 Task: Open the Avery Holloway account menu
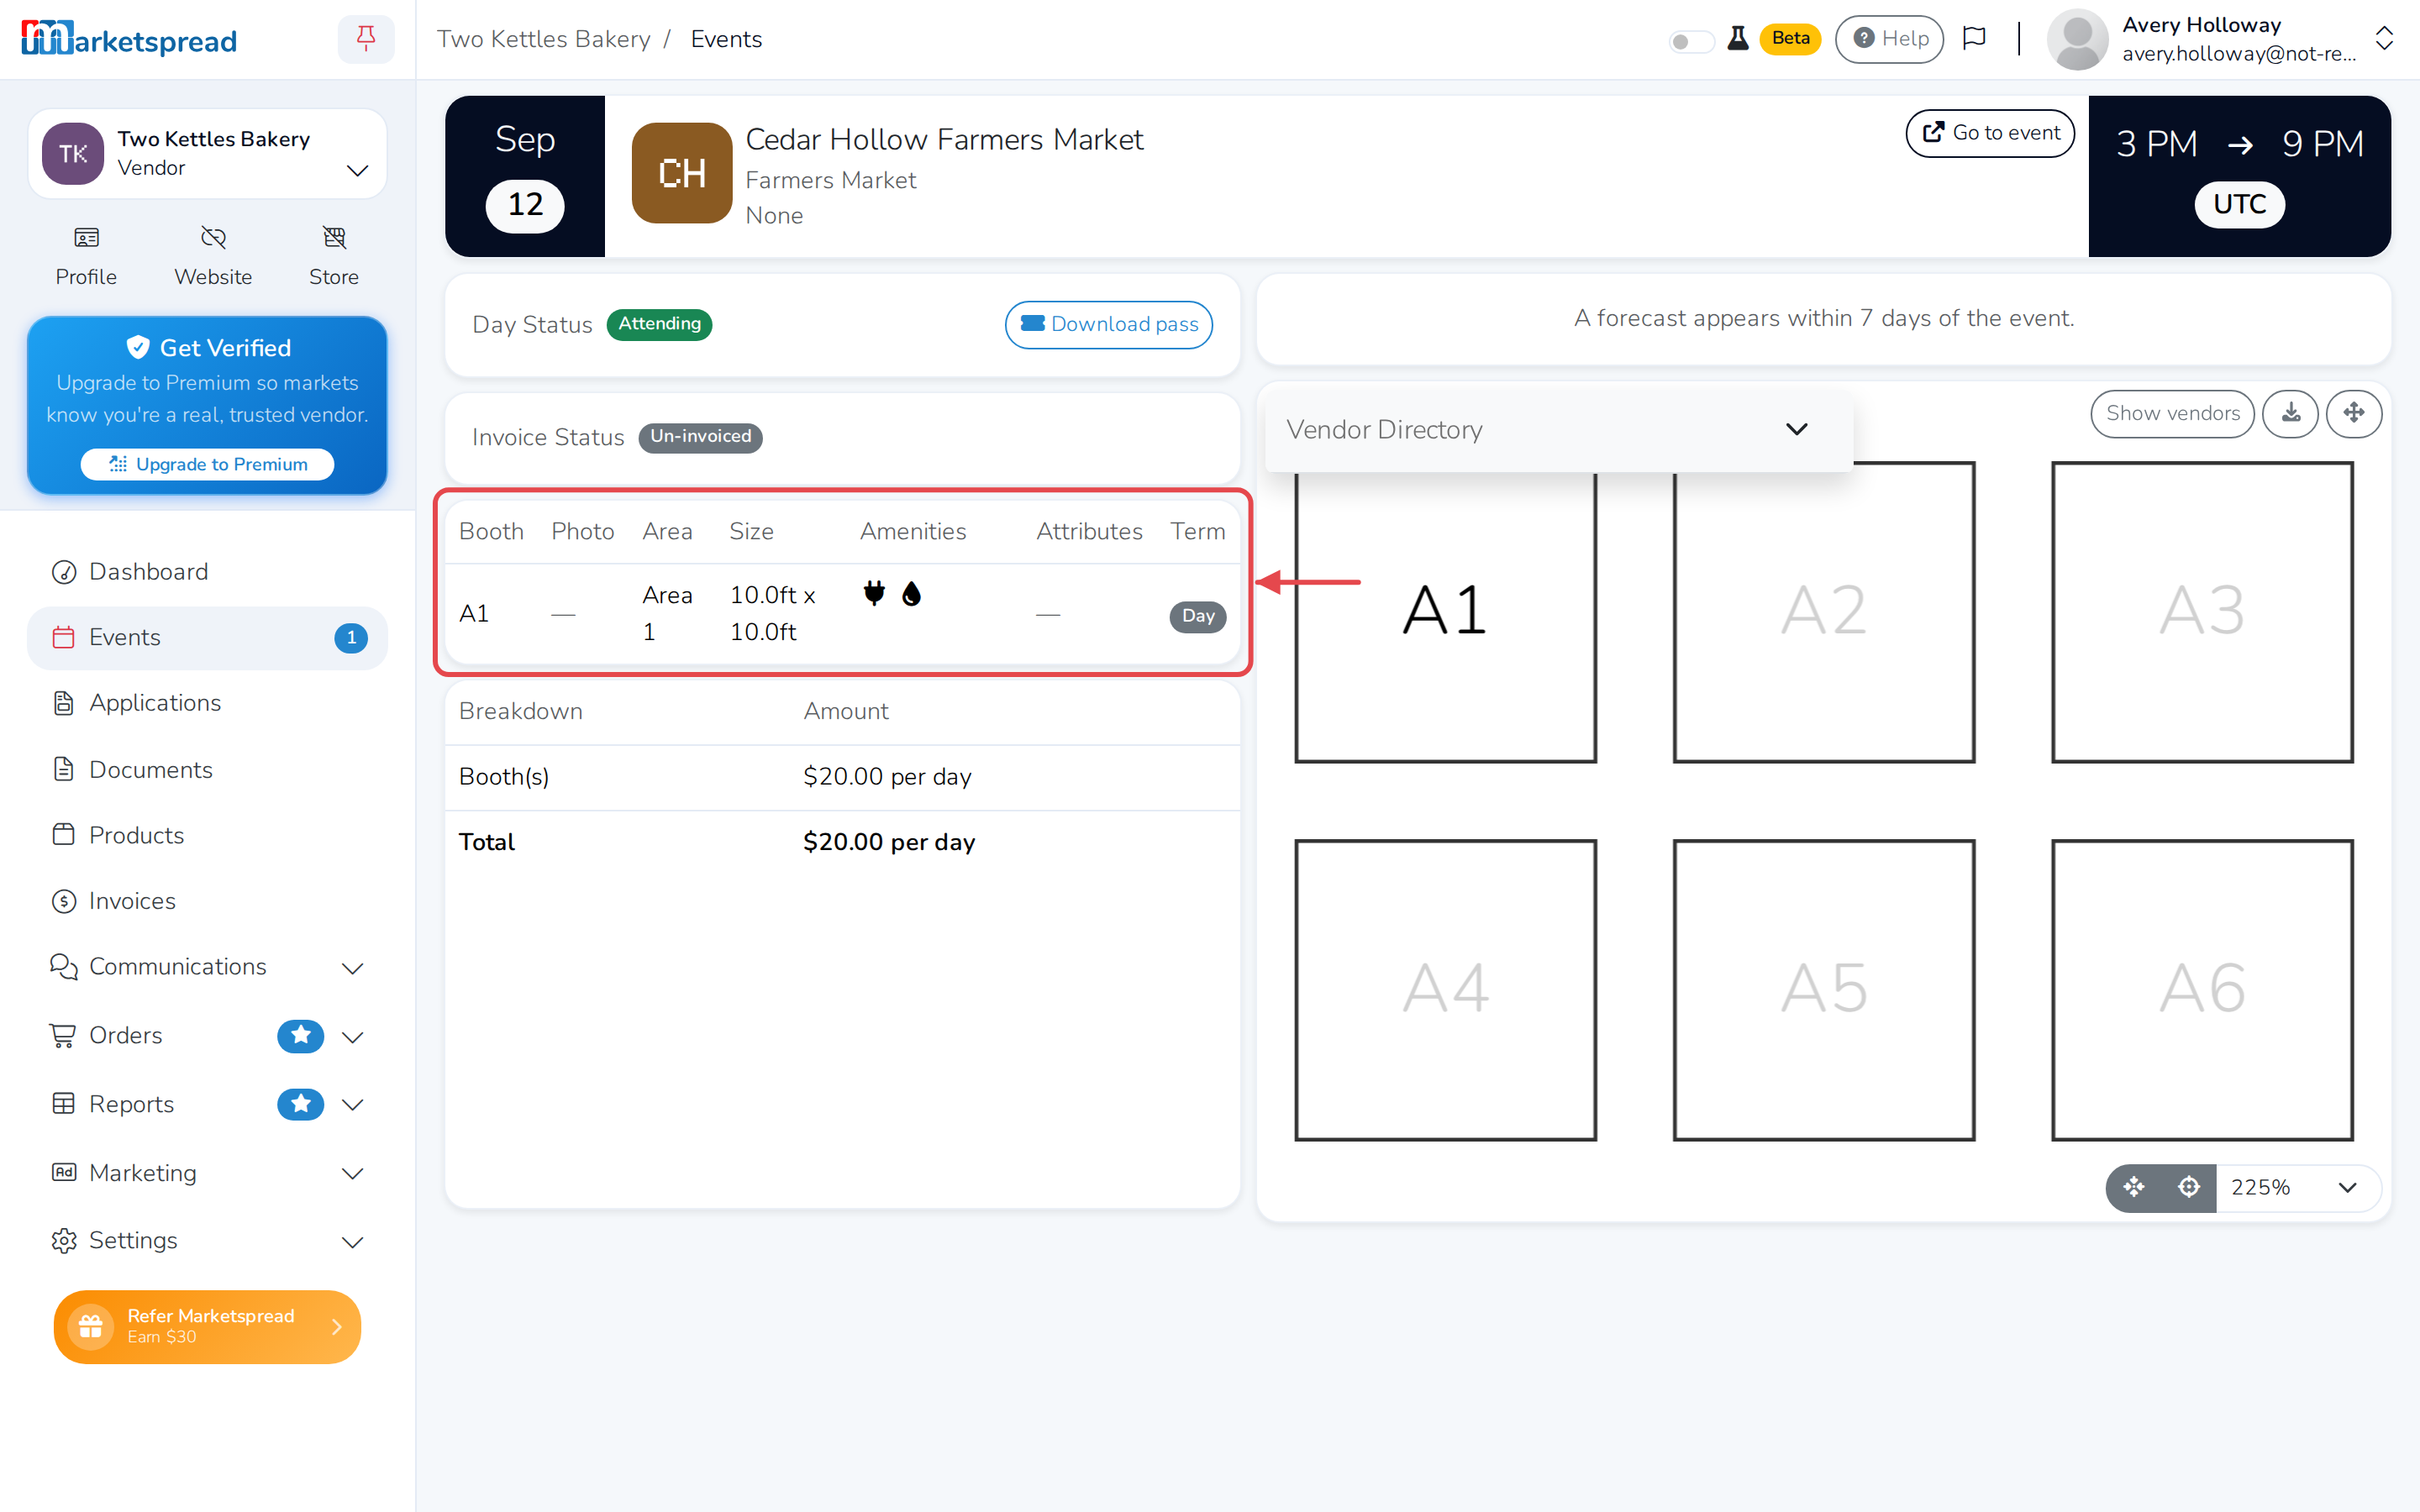(x=2221, y=39)
